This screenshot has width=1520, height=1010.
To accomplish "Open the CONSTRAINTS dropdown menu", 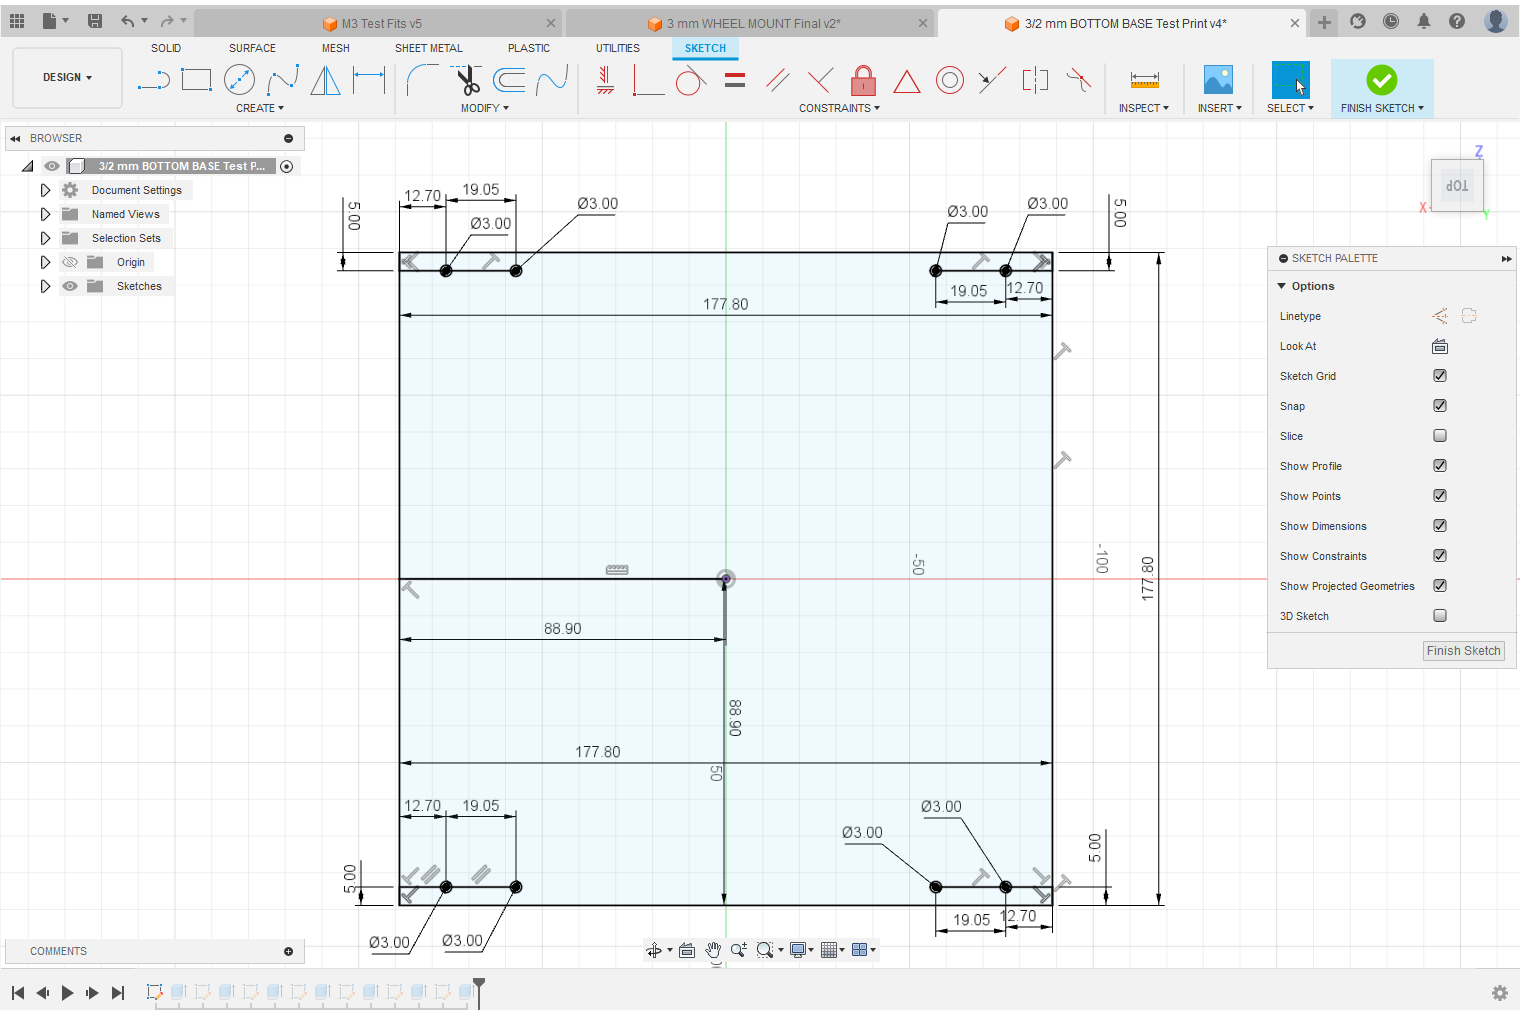I will [x=839, y=108].
